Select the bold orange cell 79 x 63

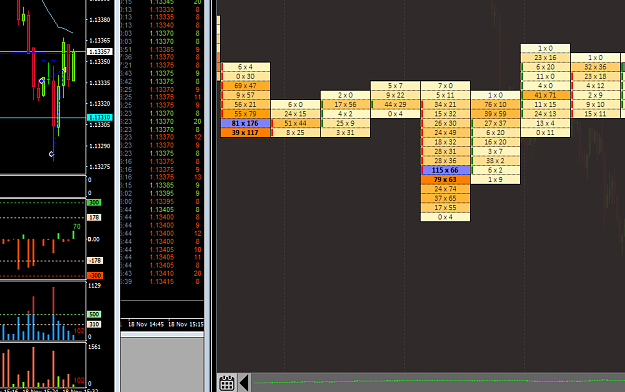[446, 179]
